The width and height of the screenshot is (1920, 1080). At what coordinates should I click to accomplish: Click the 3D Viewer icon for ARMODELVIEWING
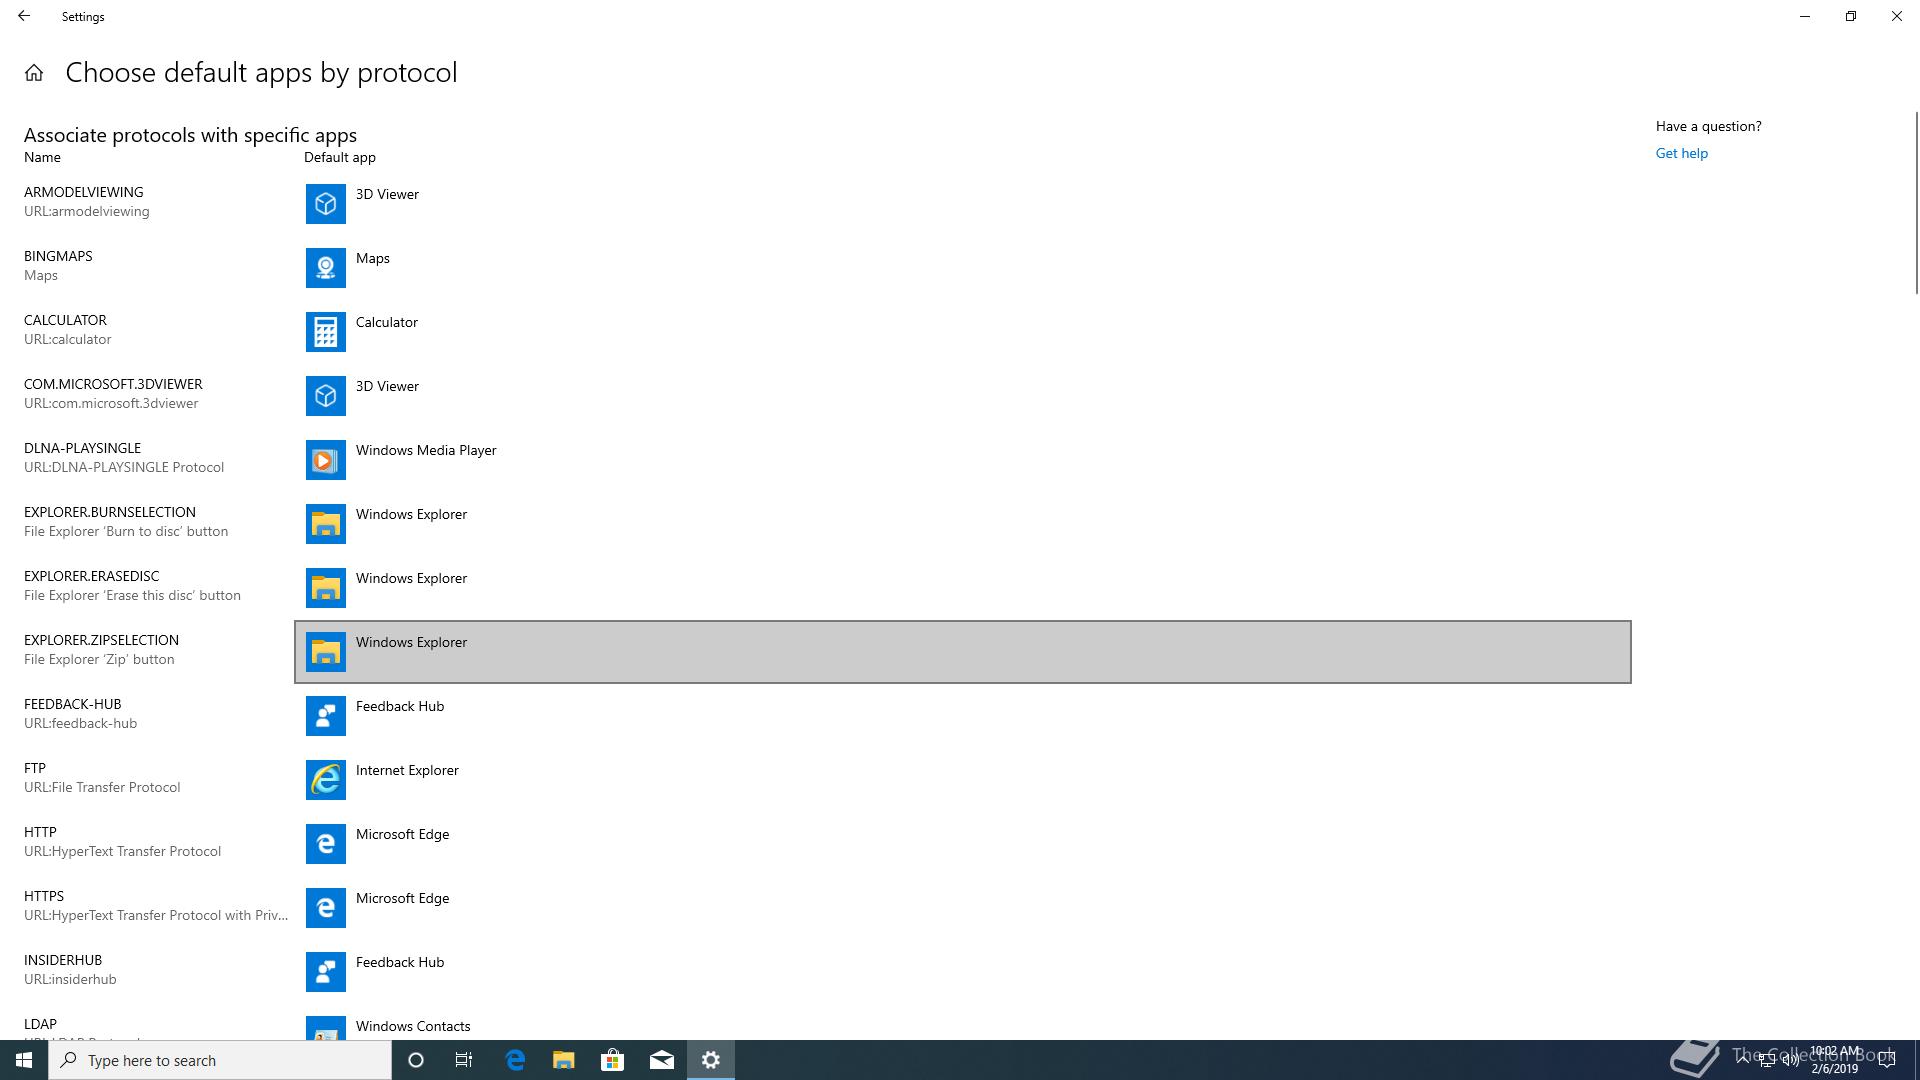coord(325,204)
